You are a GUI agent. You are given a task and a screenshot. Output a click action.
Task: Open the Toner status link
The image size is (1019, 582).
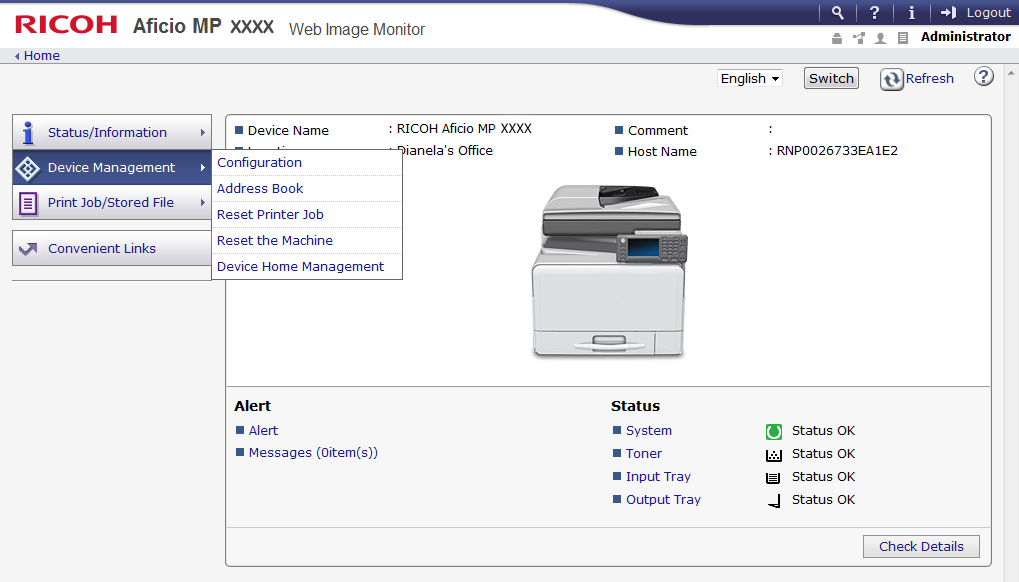pyautogui.click(x=644, y=454)
